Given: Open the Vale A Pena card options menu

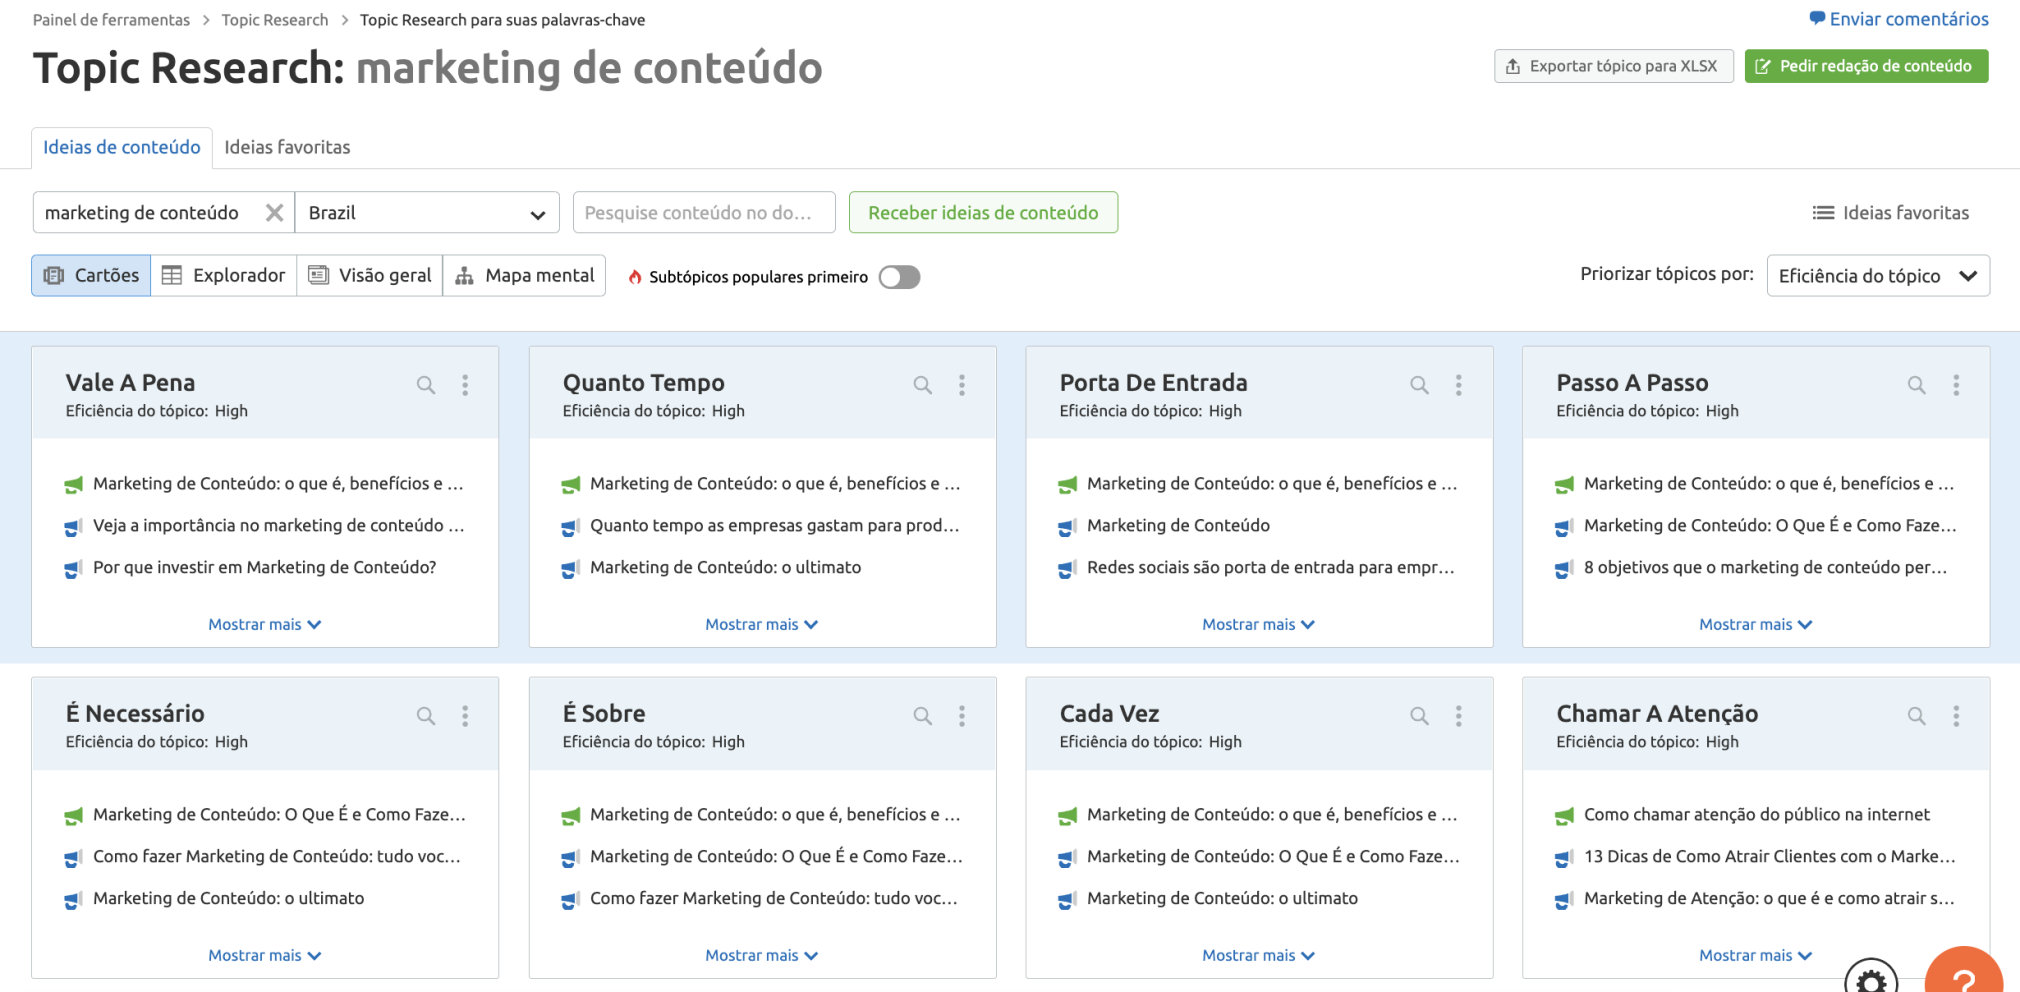Looking at the screenshot, I should point(465,385).
